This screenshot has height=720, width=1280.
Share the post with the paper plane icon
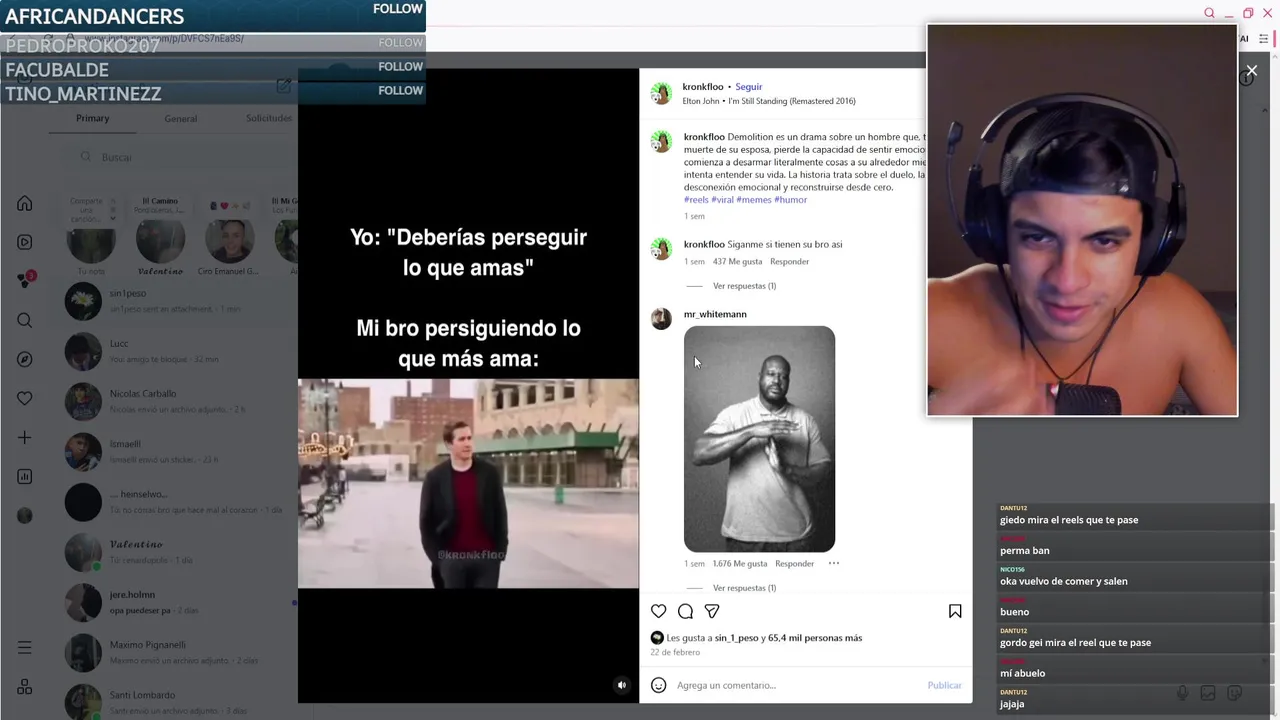tap(712, 611)
